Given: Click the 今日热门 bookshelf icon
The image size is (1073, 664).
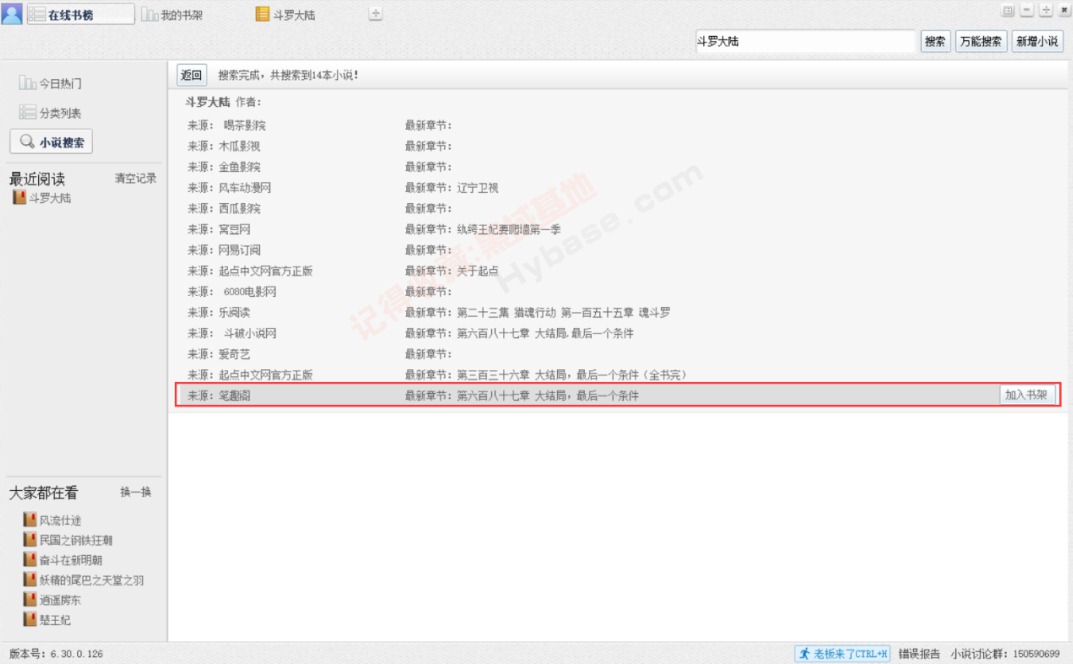Looking at the screenshot, I should [27, 83].
